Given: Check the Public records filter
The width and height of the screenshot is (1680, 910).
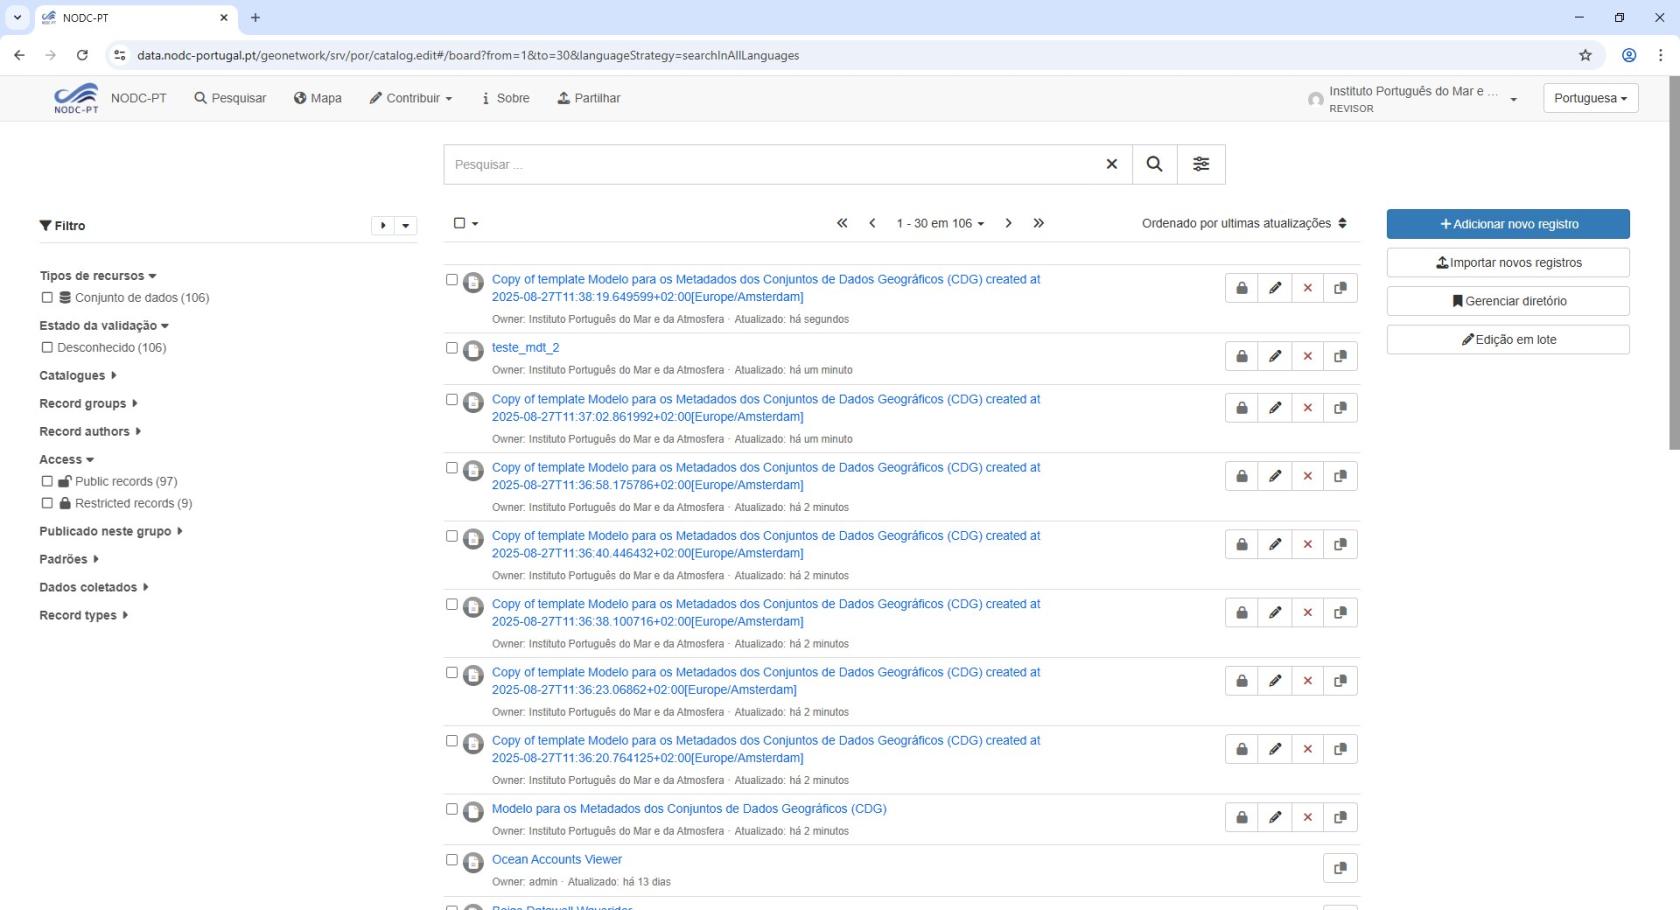Looking at the screenshot, I should point(47,481).
